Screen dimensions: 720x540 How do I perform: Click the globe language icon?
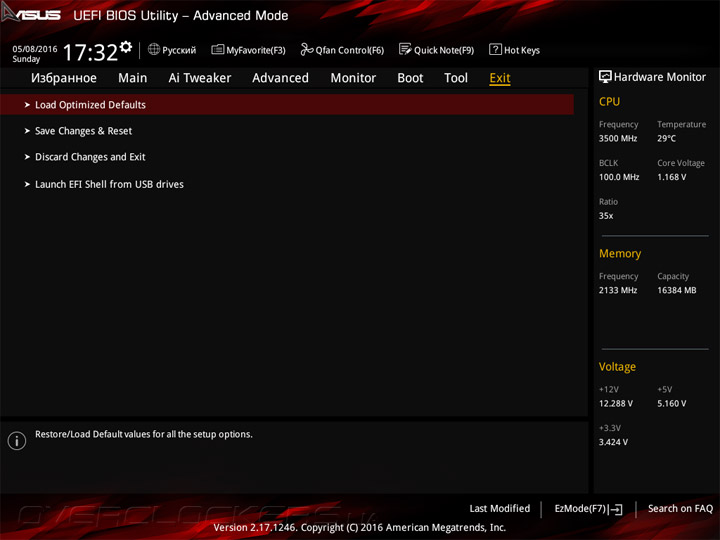point(154,49)
